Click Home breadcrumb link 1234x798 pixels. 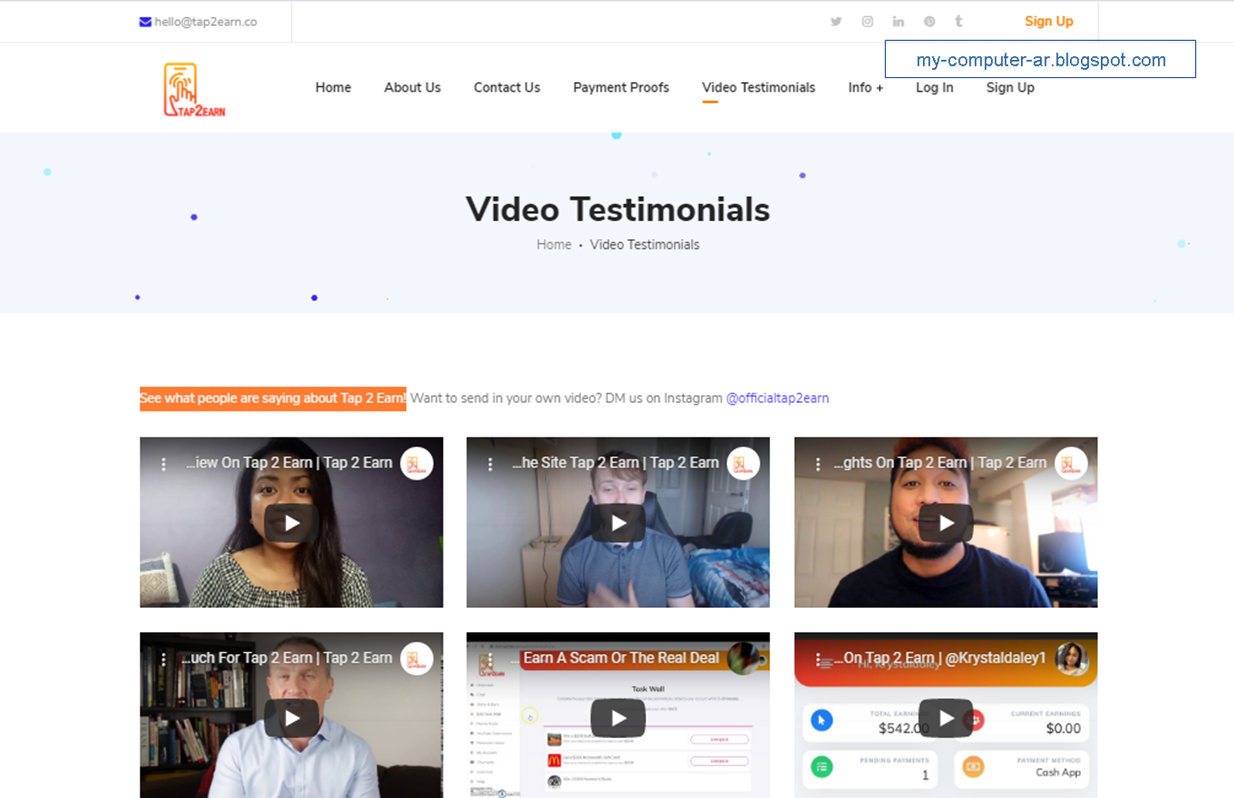[554, 245]
